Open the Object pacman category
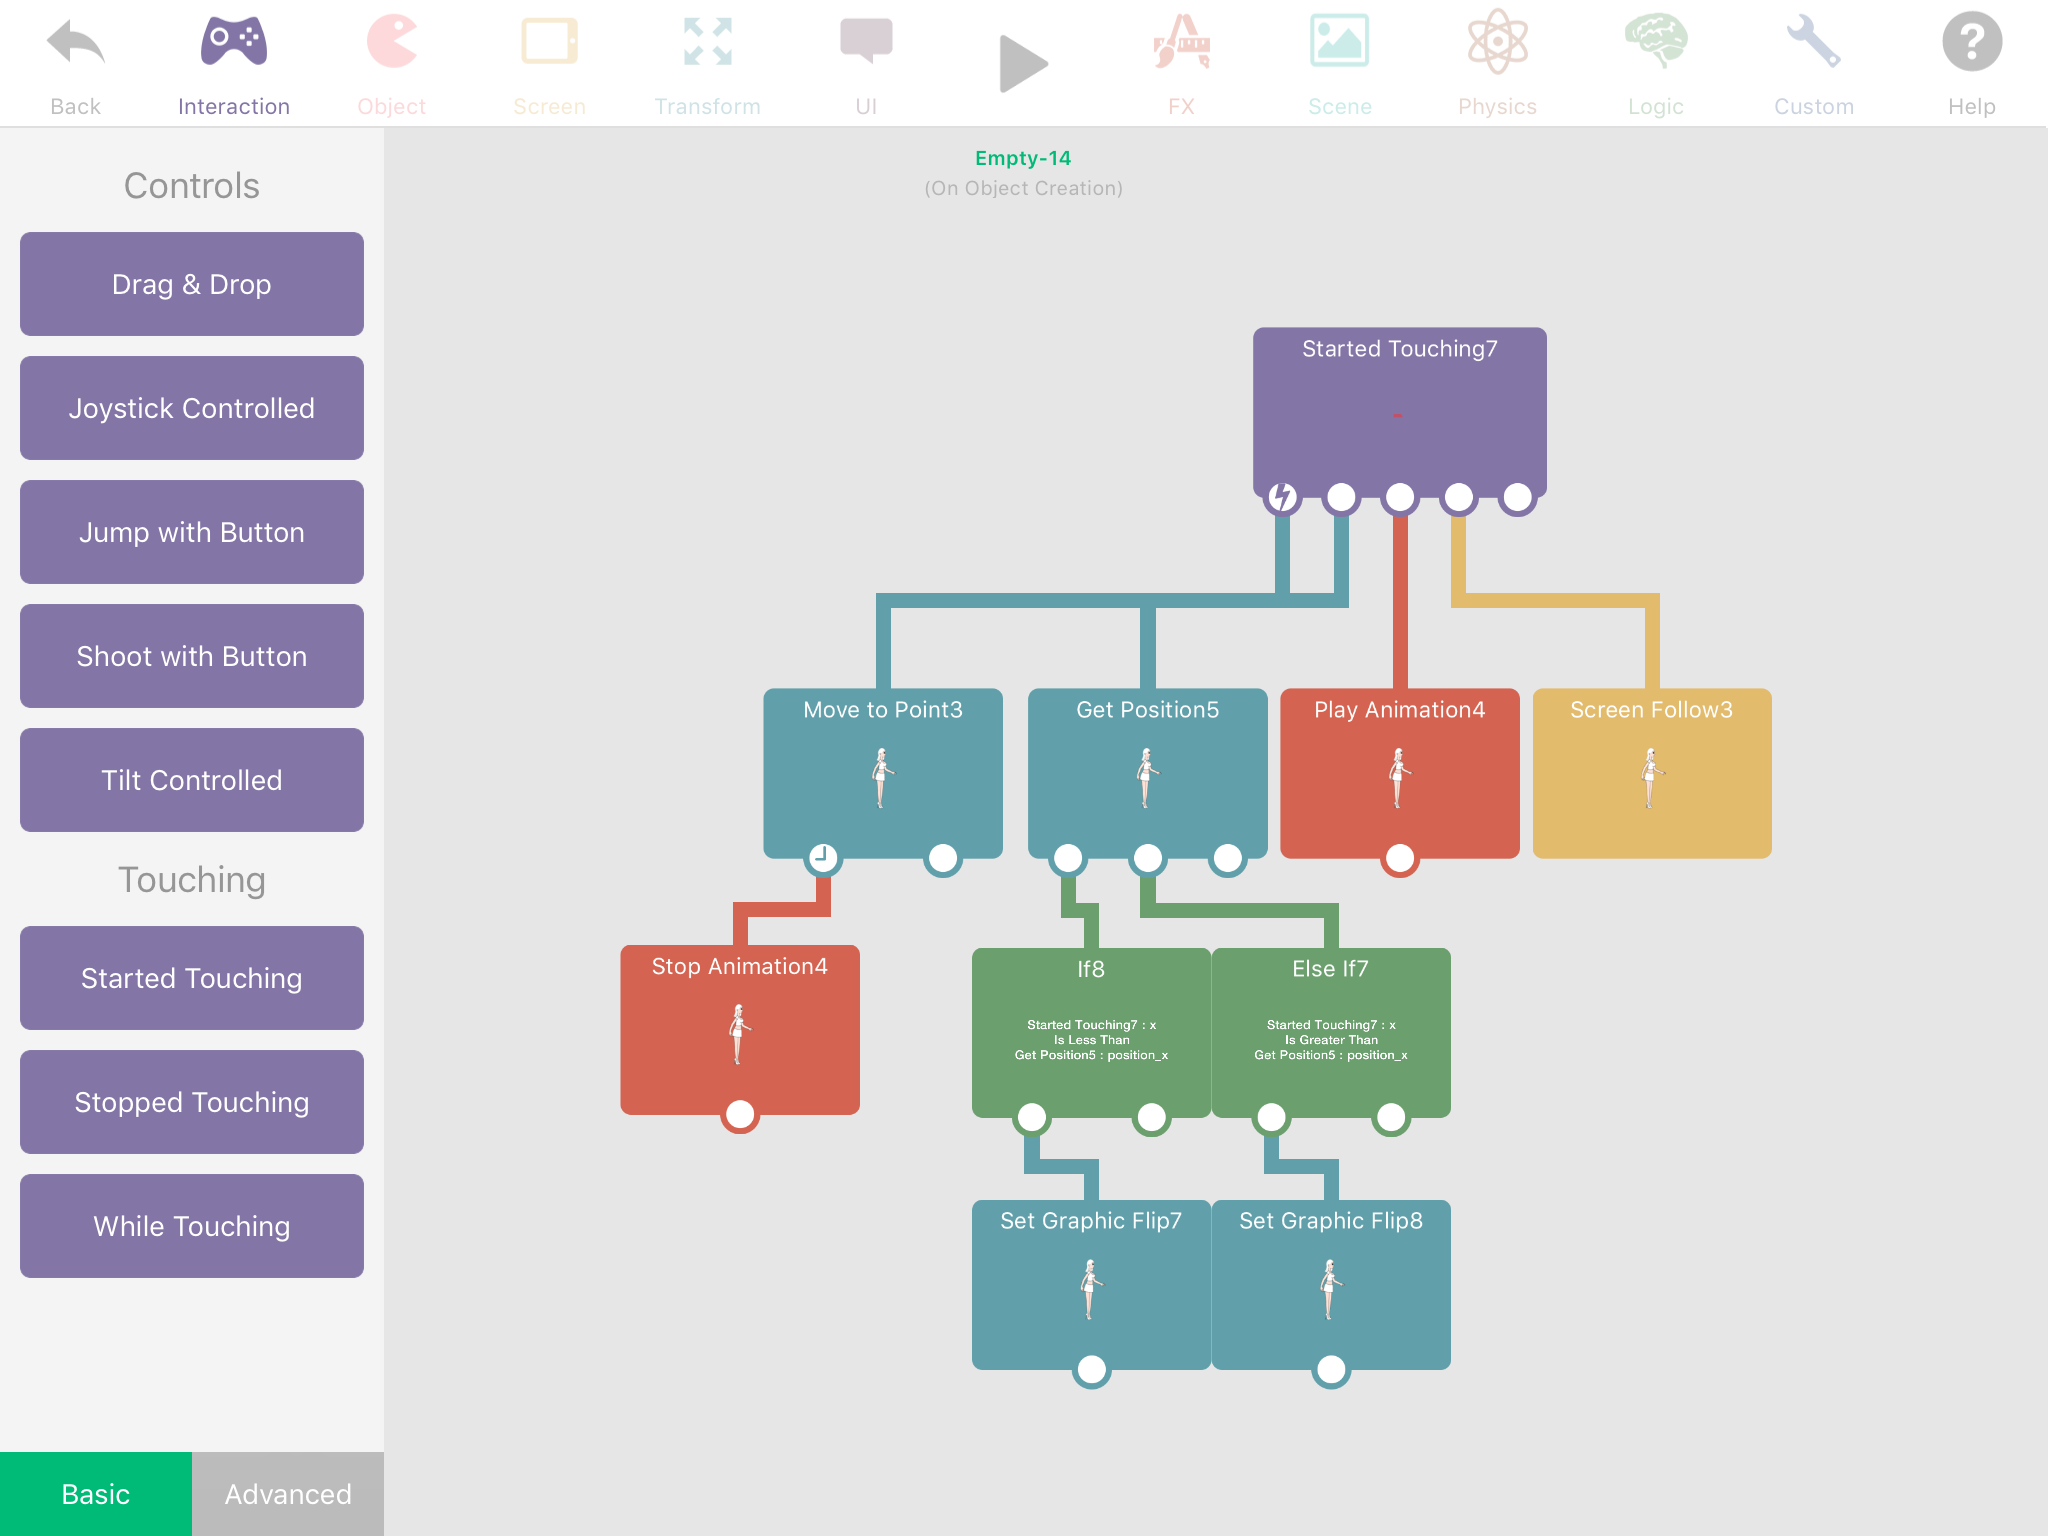Viewport: 2048px width, 1536px height. [391, 62]
